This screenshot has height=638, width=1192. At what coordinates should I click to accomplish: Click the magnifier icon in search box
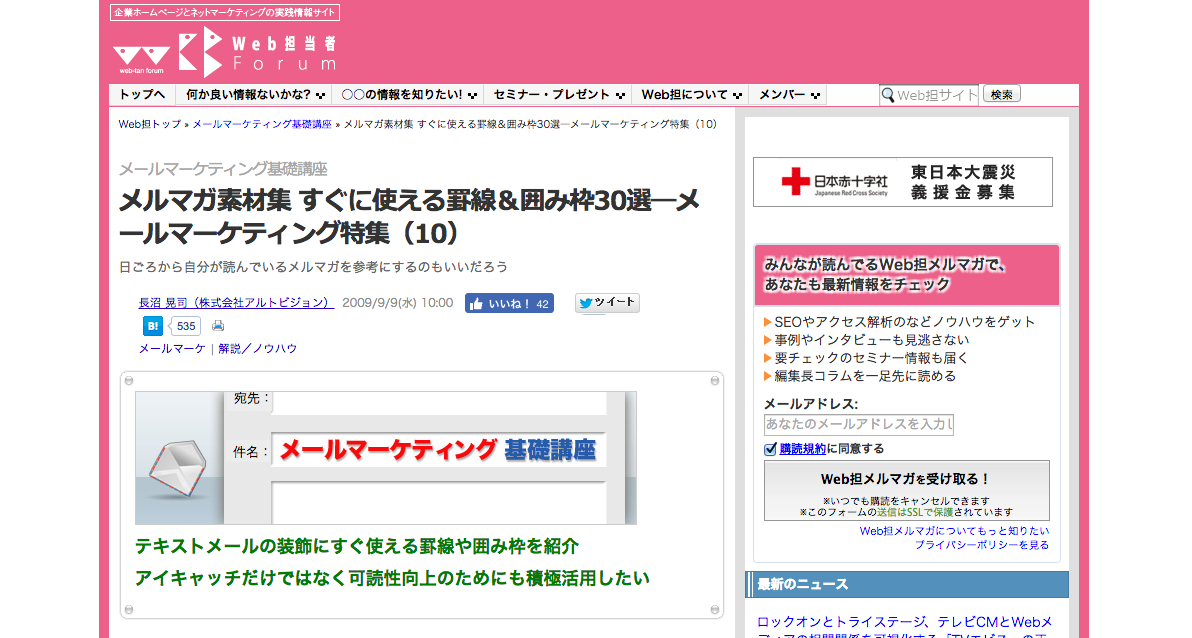(888, 95)
